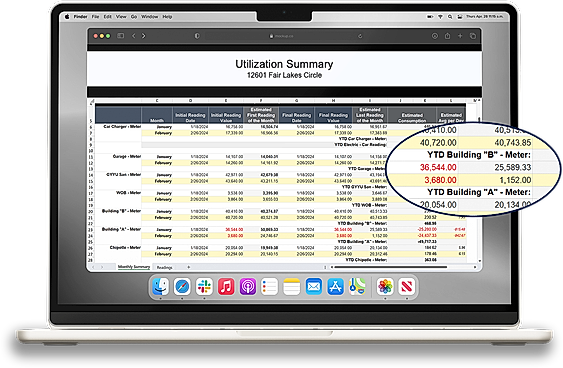This screenshot has height=368, width=563.
Task: Click the Safari address bar
Action: pos(282,36)
